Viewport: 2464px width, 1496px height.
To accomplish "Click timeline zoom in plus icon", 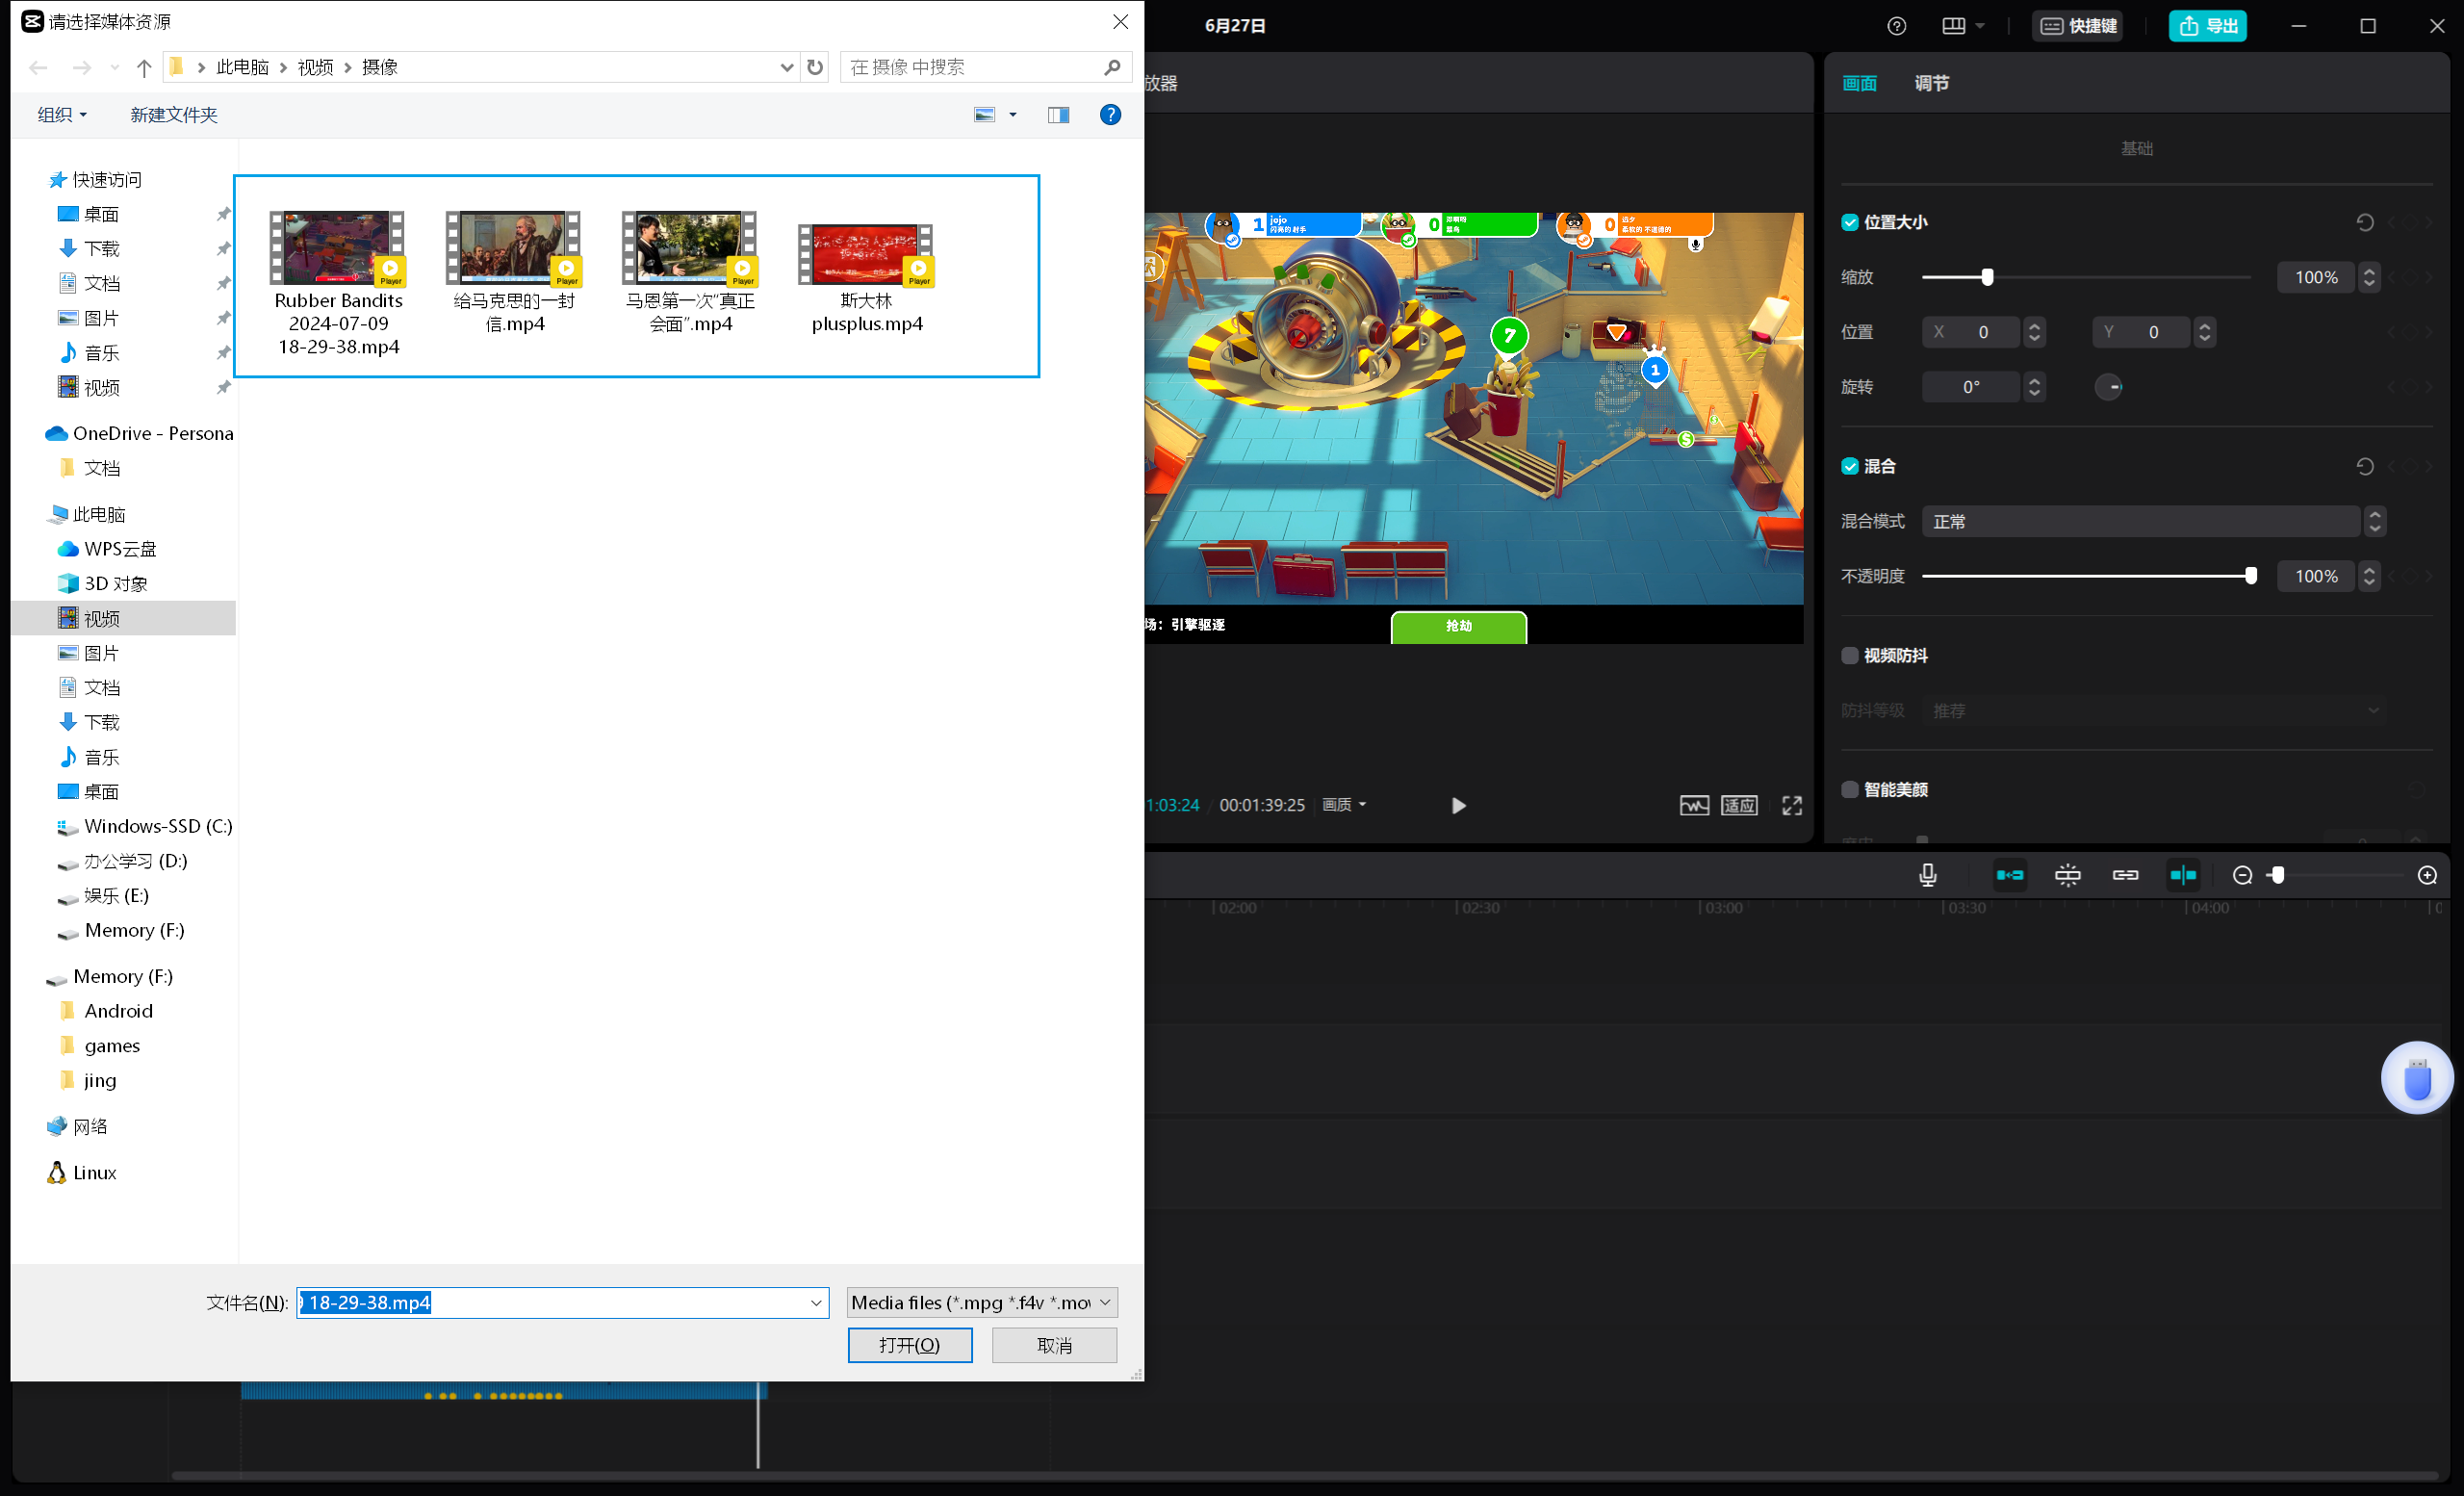I will tap(2427, 875).
